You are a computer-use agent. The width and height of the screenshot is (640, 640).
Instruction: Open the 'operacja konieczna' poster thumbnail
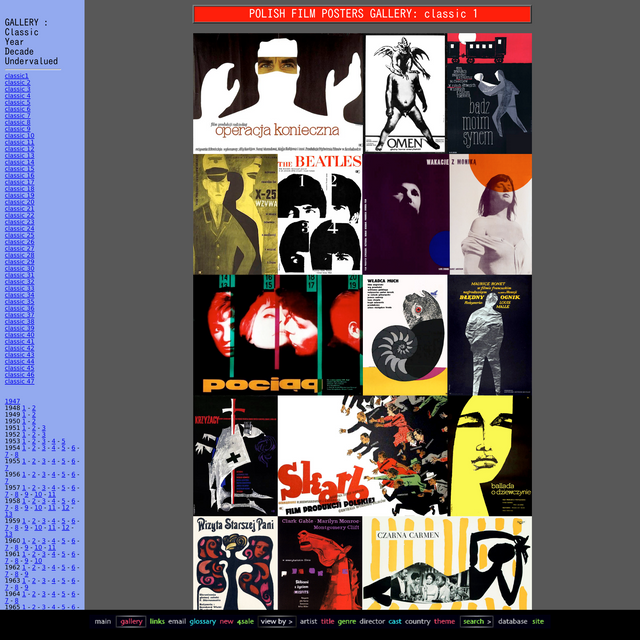[x=278, y=93]
